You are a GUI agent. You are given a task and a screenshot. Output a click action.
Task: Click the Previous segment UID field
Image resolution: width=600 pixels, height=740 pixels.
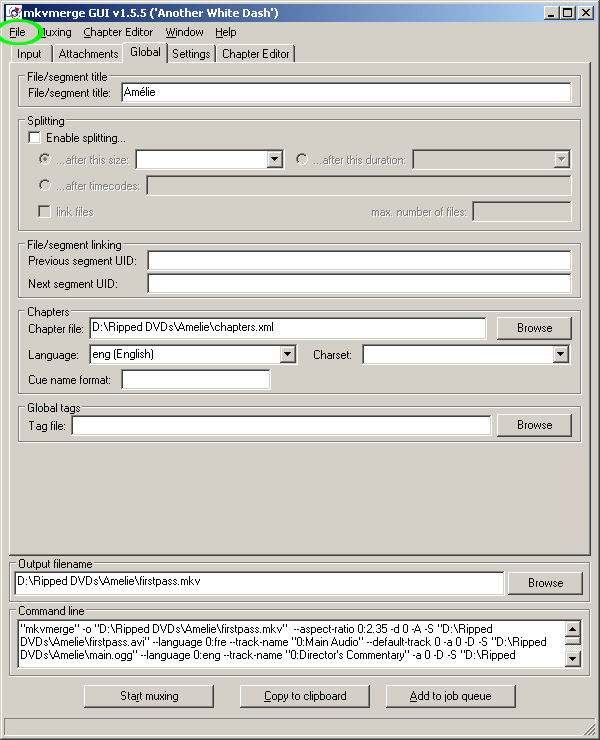[x=359, y=261]
